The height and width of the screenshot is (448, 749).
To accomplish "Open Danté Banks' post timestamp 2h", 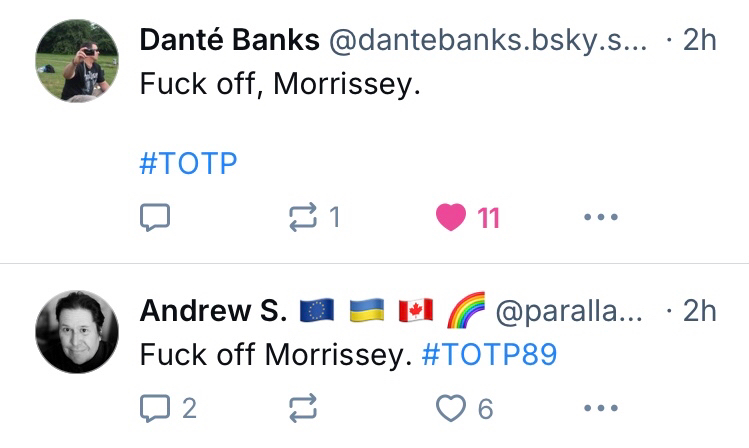I will (699, 39).
